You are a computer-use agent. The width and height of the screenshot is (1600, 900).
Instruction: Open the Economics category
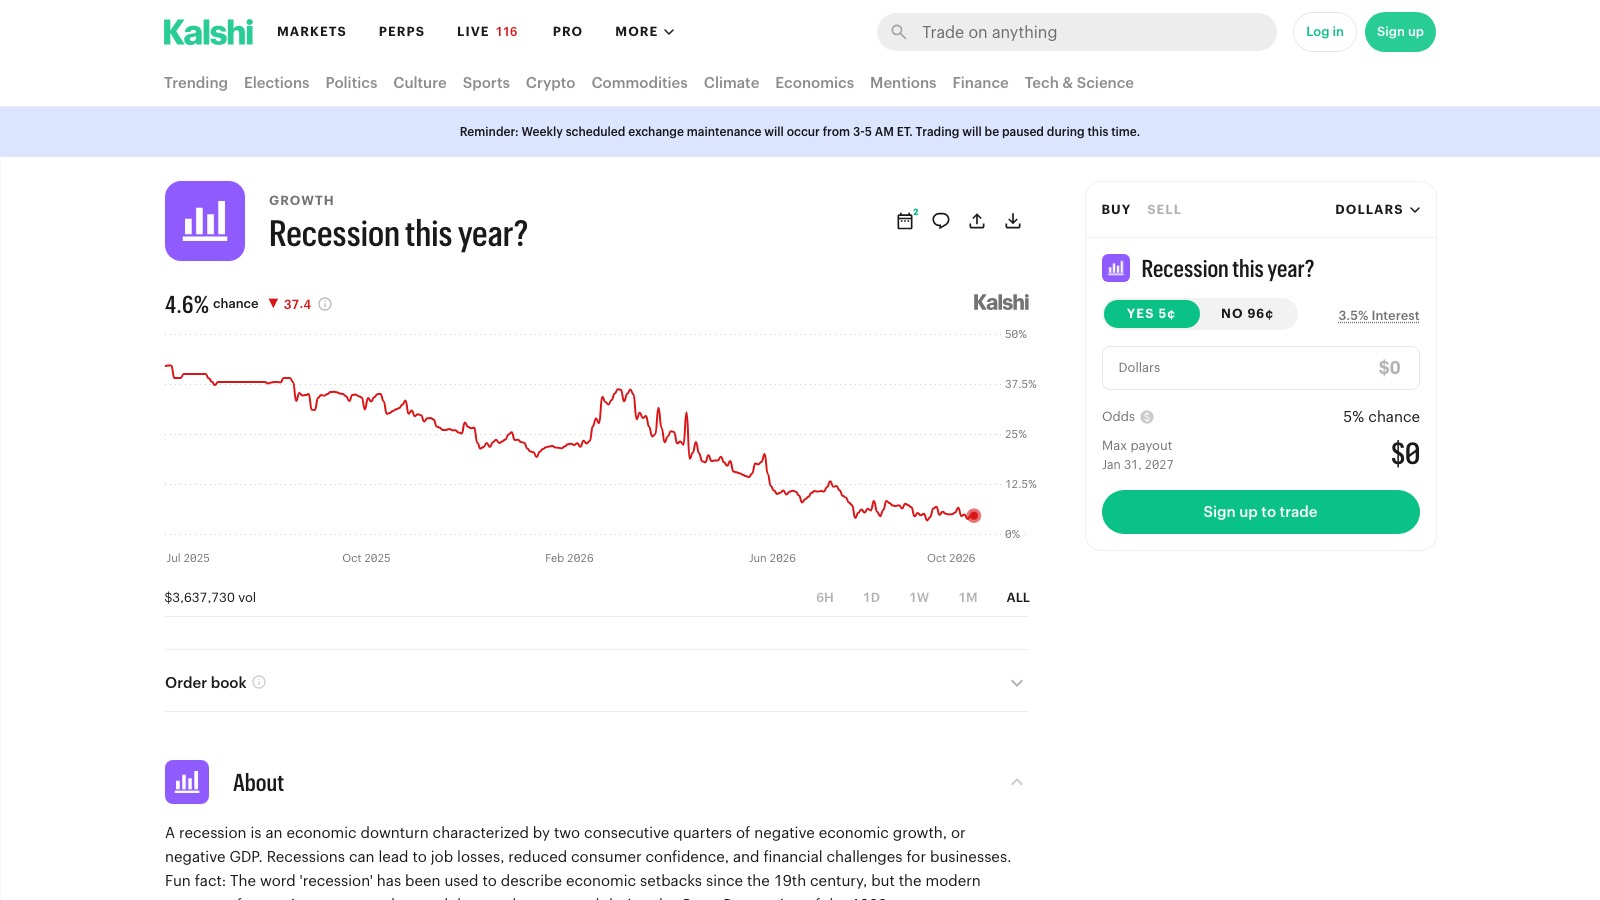coord(814,83)
